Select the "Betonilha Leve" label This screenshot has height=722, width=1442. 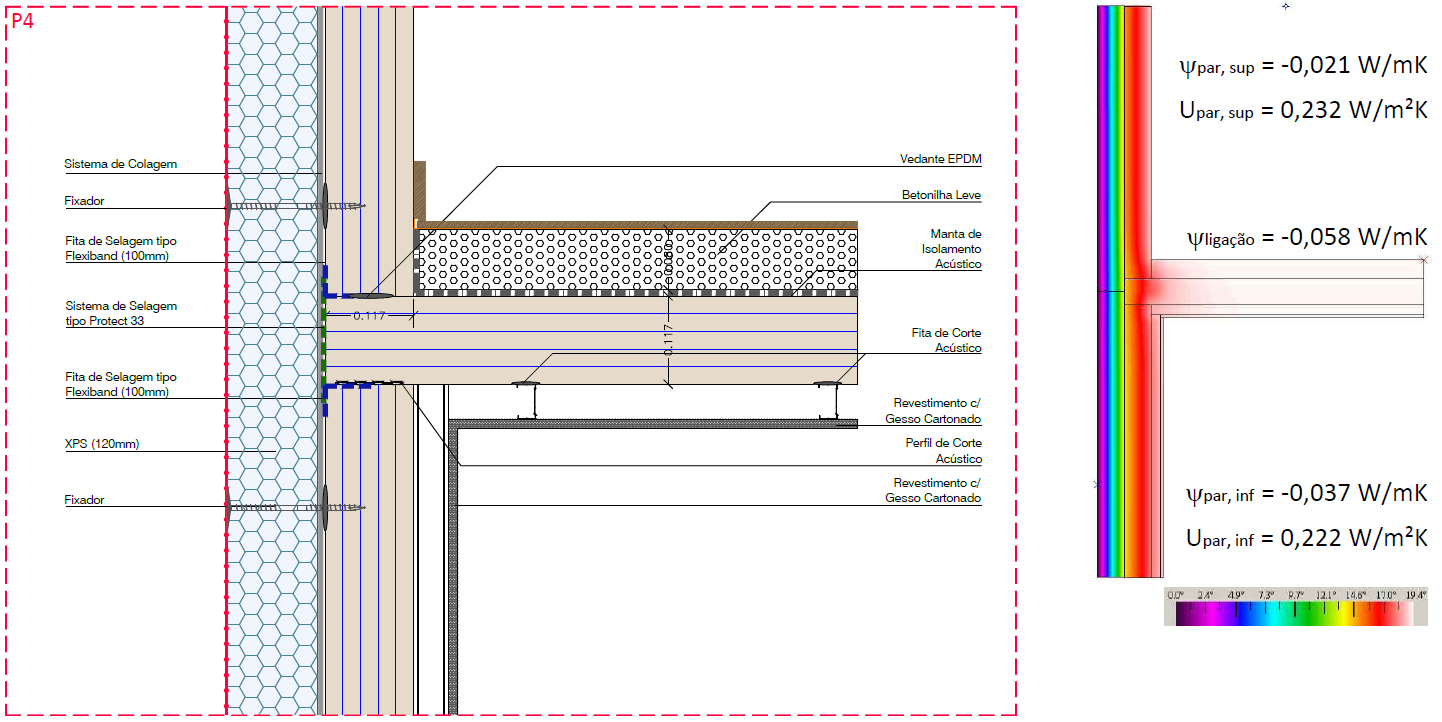tap(941, 195)
